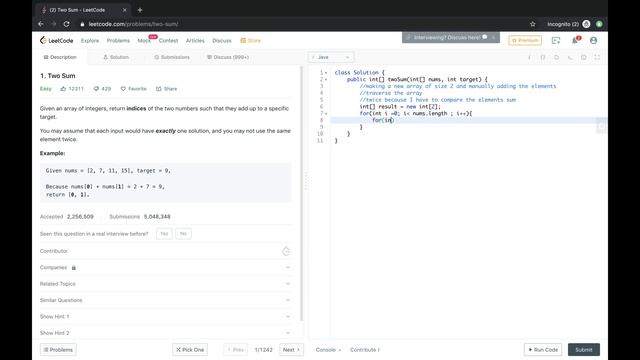Screen dimensions: 640x360
Task: Open the user account avatar menu
Action: coord(593,40)
